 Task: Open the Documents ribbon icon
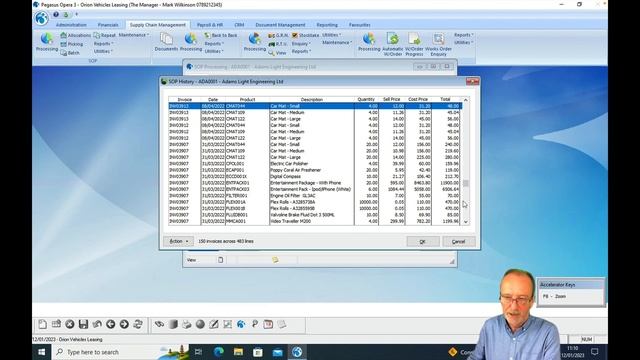tap(166, 42)
